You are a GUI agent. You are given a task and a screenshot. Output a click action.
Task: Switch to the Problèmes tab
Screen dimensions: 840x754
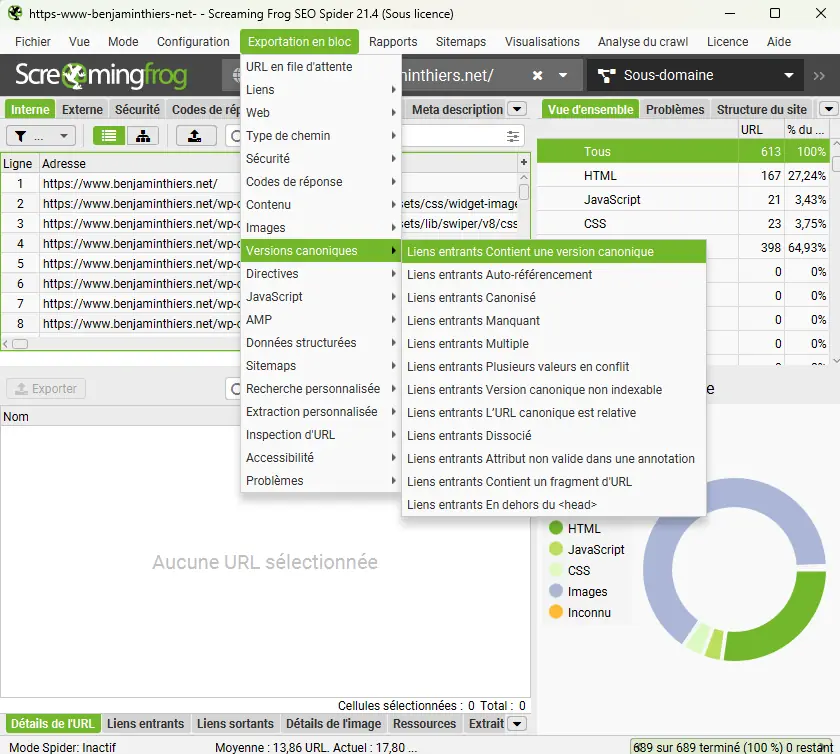point(675,110)
